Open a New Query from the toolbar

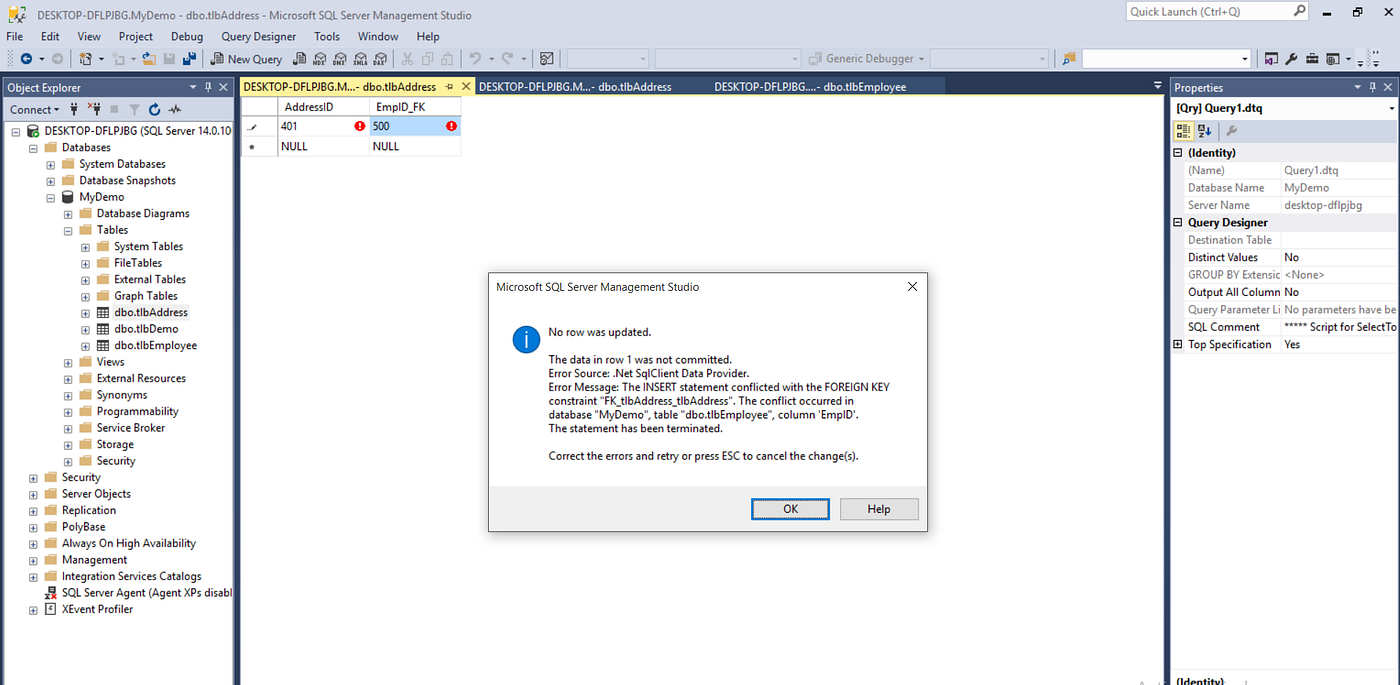[246, 58]
